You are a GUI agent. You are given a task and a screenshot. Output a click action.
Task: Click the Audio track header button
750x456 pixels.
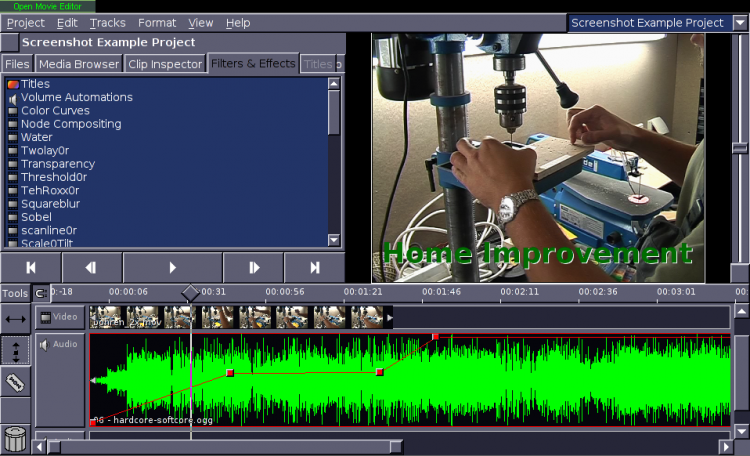pyautogui.click(x=60, y=380)
